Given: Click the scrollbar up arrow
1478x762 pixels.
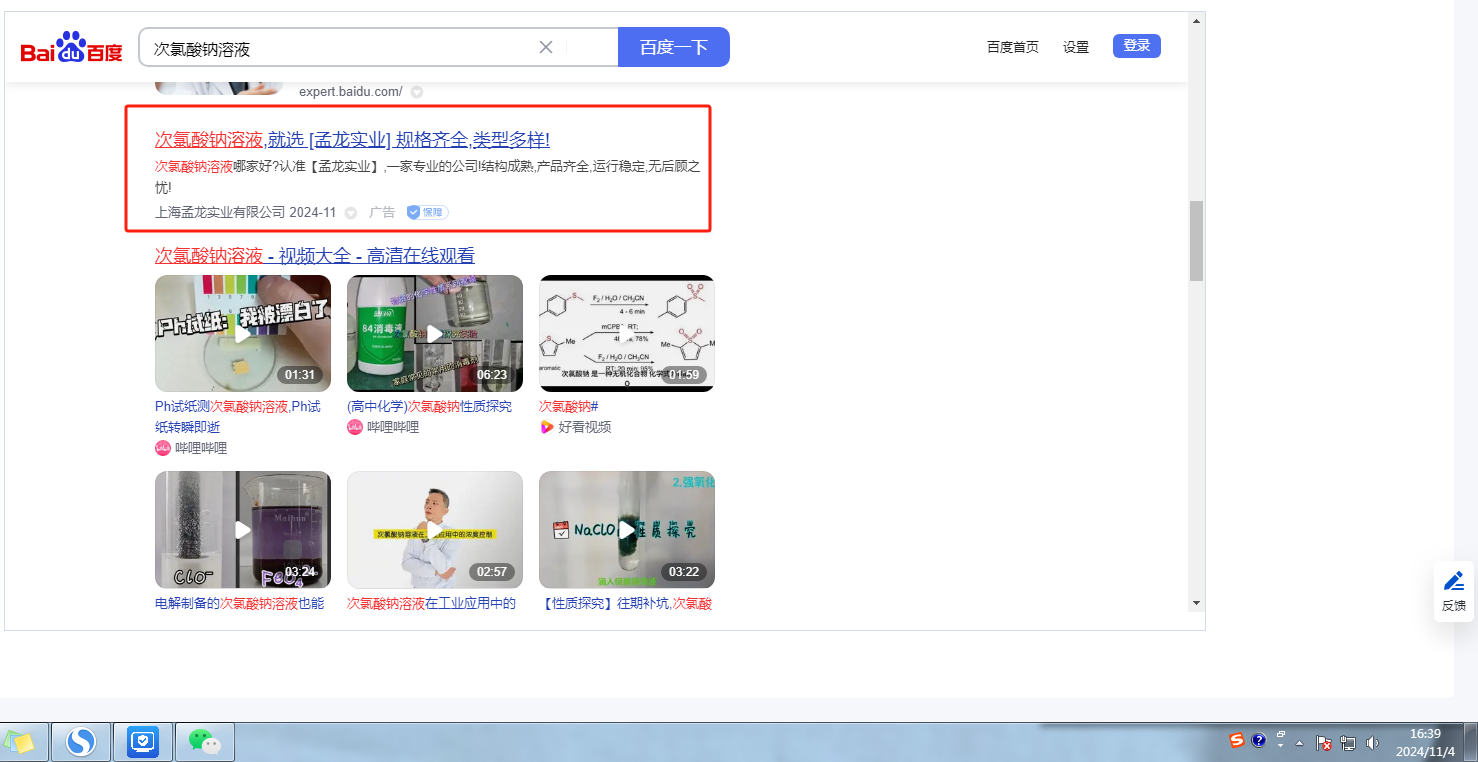Looking at the screenshot, I should click(1196, 20).
